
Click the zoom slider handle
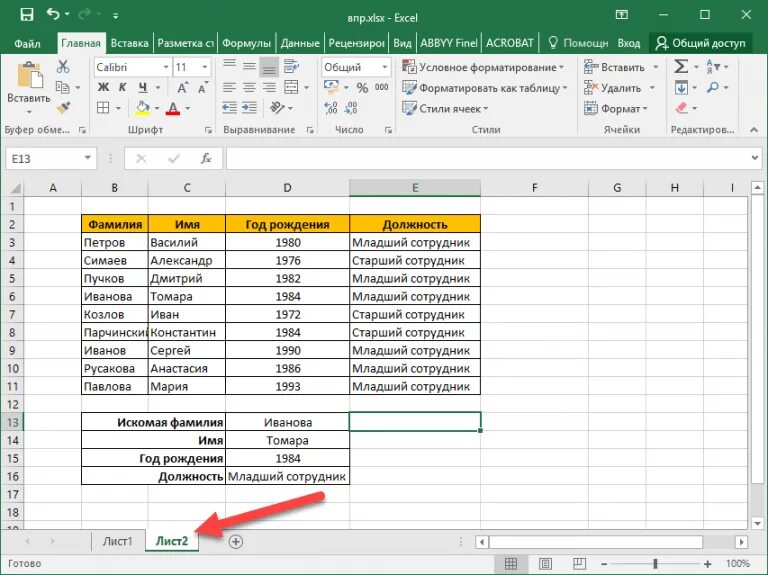[x=655, y=564]
